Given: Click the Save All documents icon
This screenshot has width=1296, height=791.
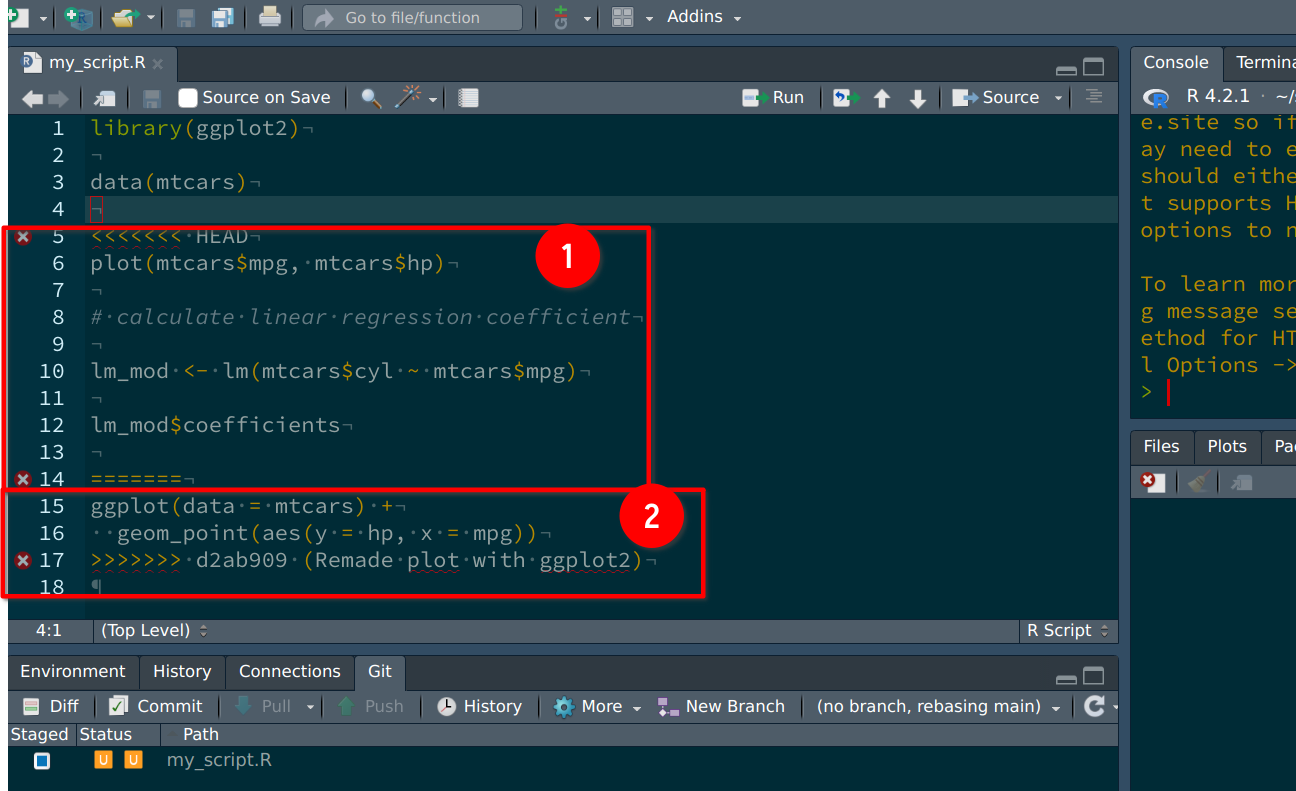Looking at the screenshot, I should (x=222, y=17).
